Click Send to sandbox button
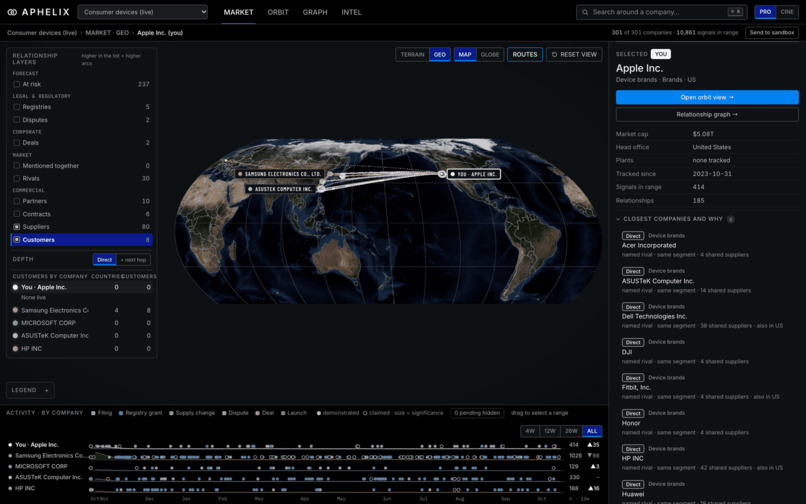Screen dimensions: 806x504 [772, 32]
